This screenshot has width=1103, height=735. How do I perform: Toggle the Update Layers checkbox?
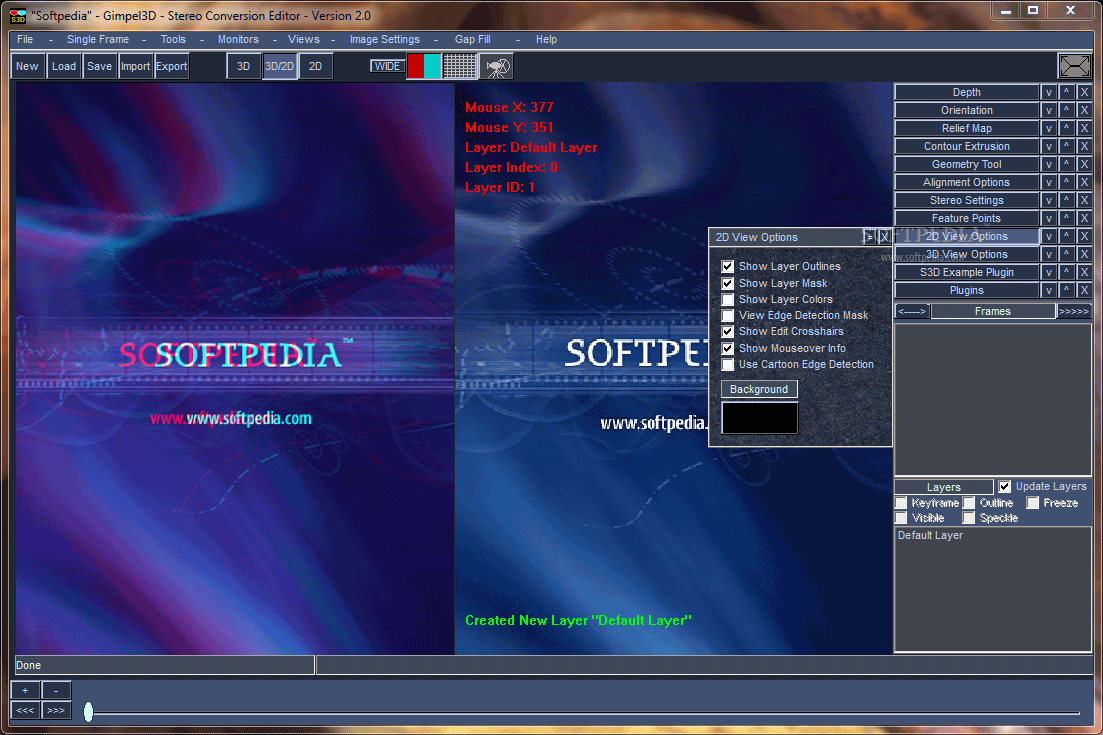1005,486
